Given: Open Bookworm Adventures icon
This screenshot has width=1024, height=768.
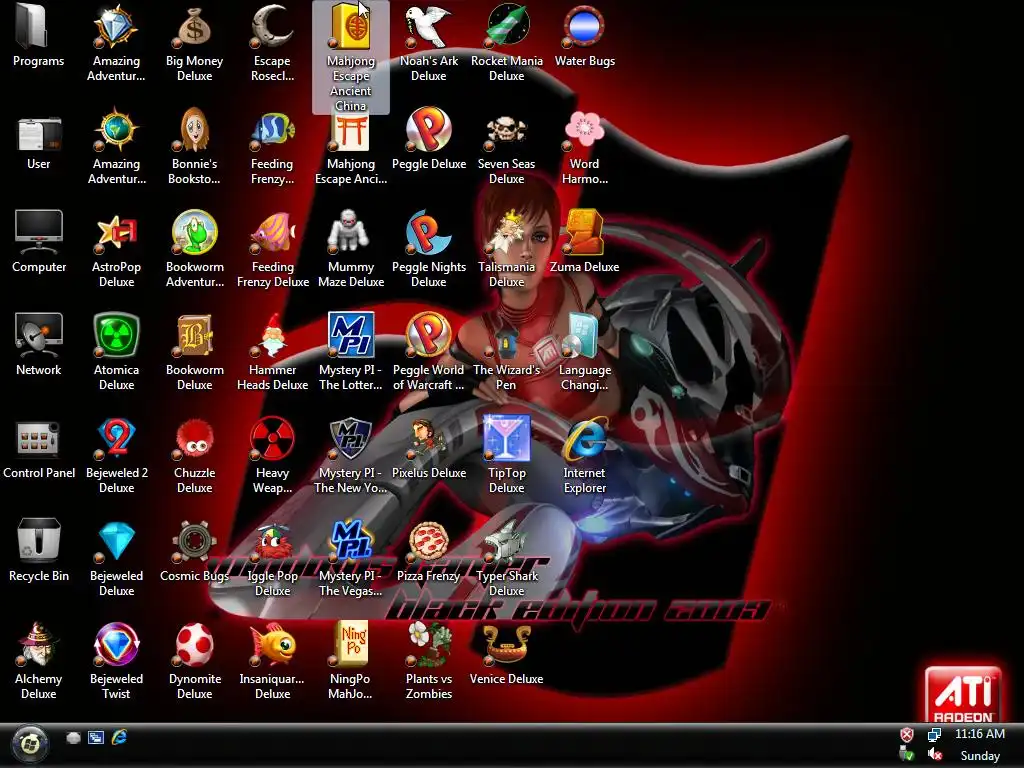Looking at the screenshot, I should [x=194, y=233].
